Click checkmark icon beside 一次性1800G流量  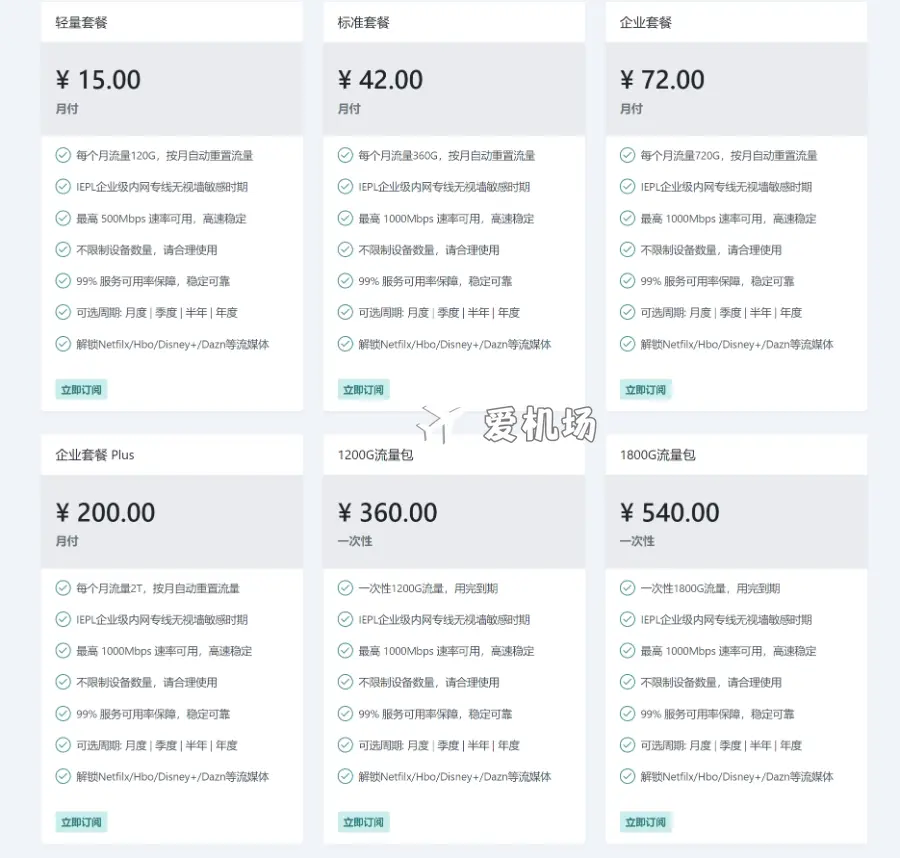pyautogui.click(x=627, y=588)
